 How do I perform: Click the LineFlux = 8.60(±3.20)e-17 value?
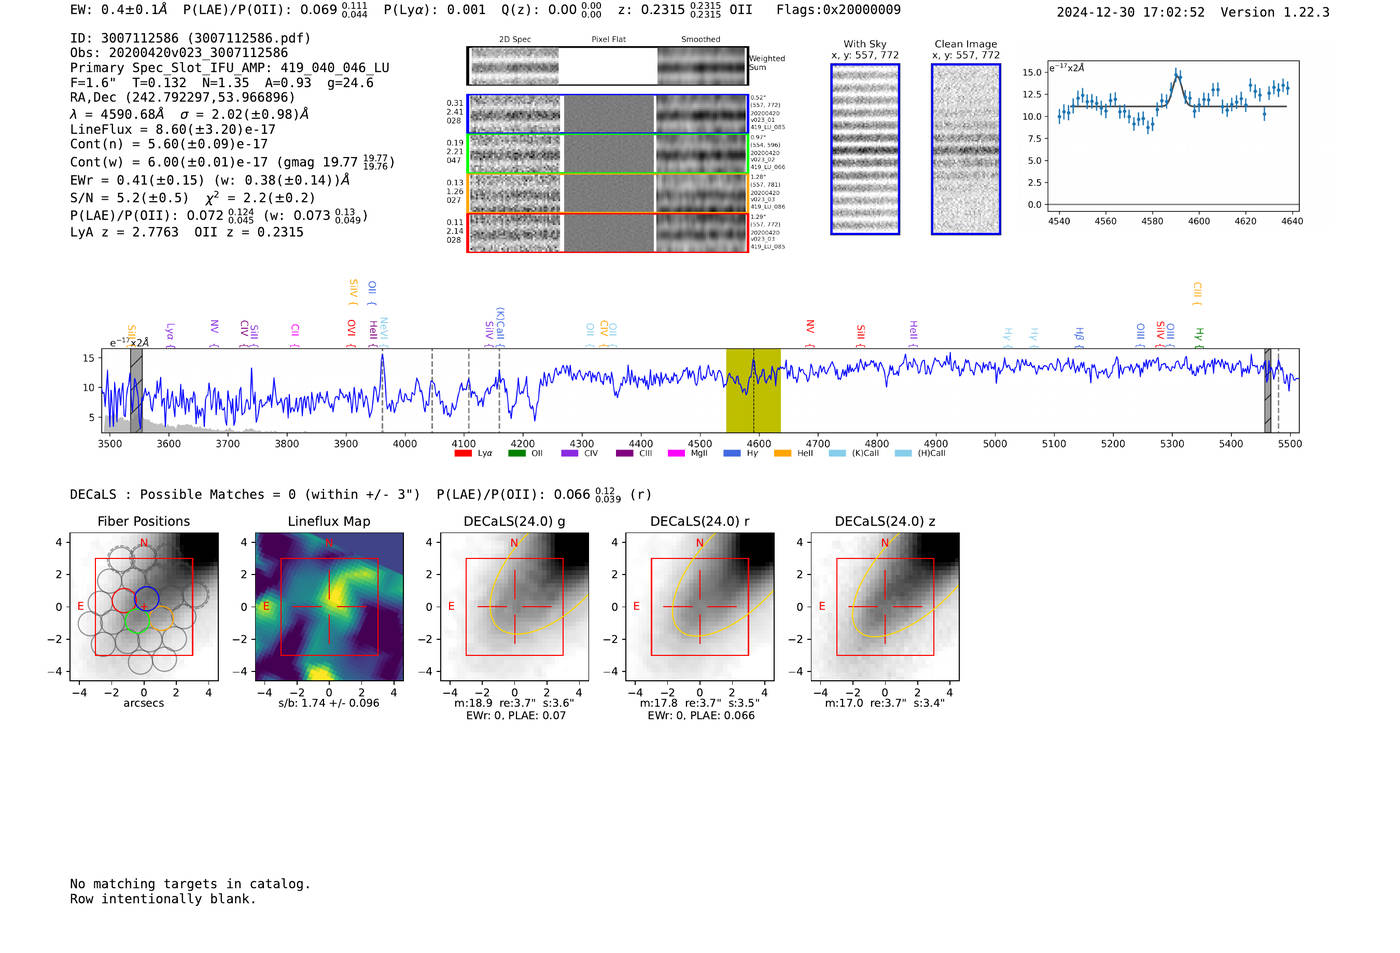click(173, 129)
